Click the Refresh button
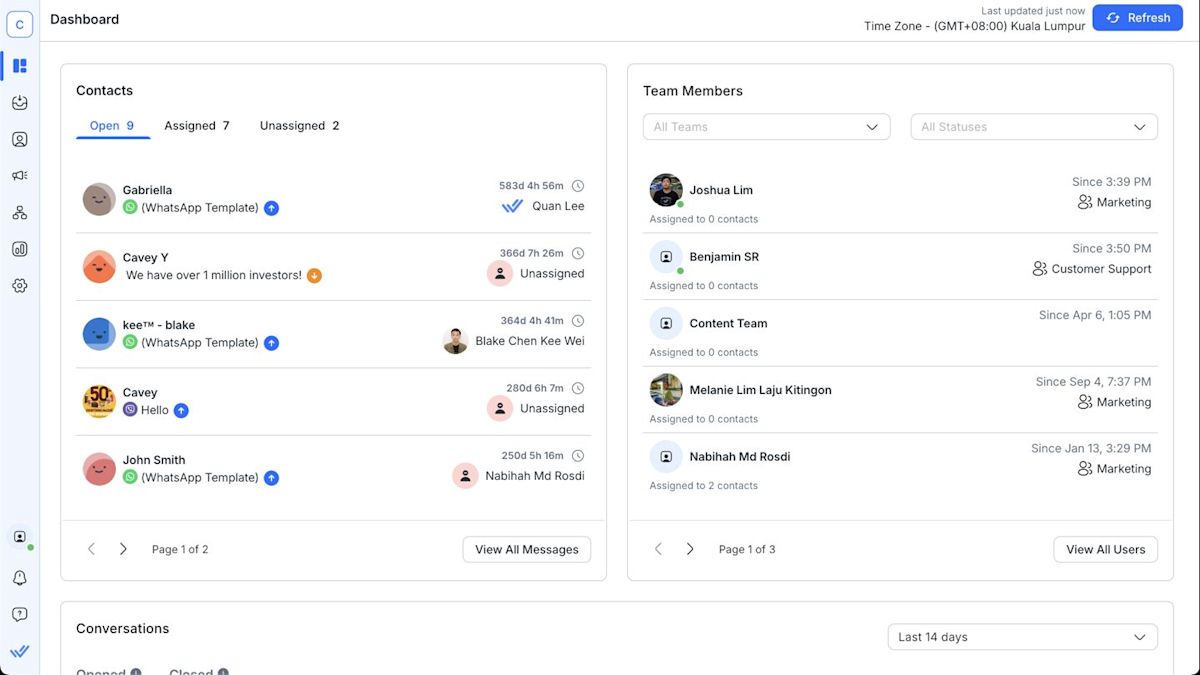1200x675 pixels. click(x=1137, y=18)
